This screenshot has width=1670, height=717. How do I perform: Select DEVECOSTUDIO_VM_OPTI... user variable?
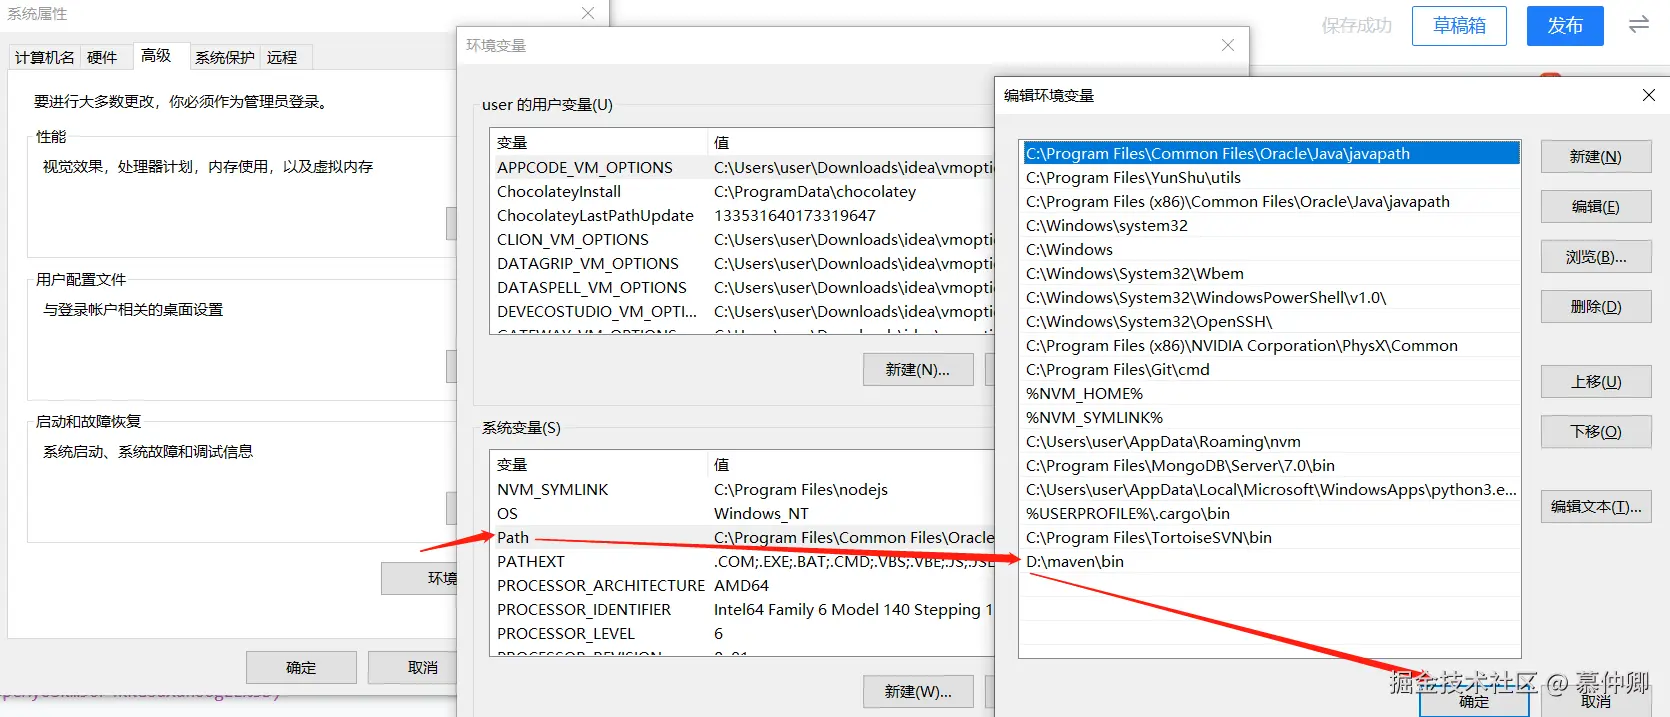(x=743, y=311)
